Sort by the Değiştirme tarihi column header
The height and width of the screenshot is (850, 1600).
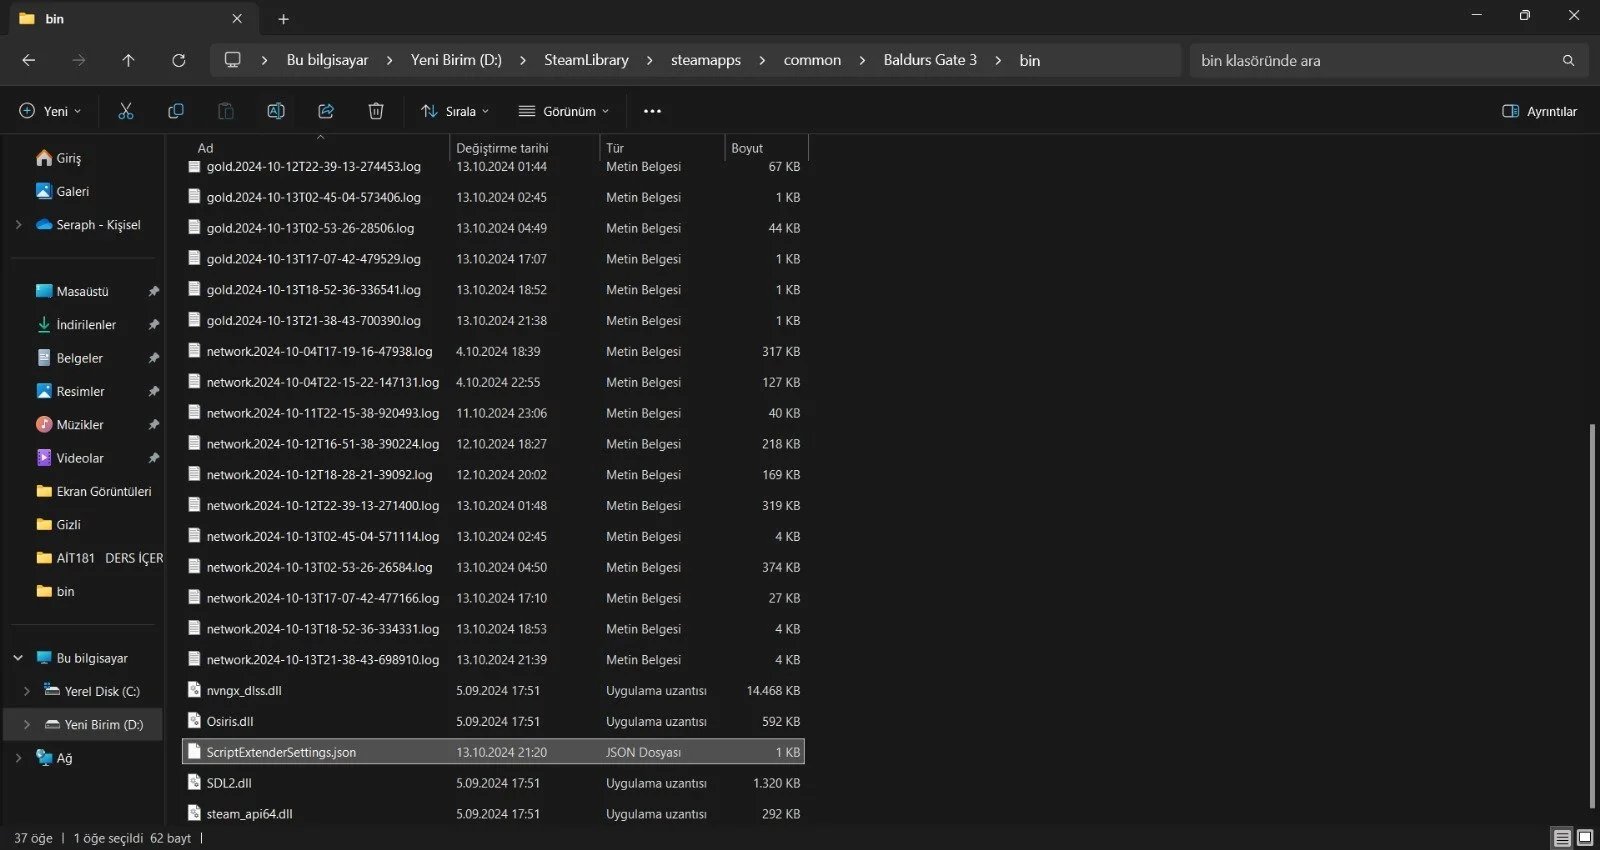point(502,148)
